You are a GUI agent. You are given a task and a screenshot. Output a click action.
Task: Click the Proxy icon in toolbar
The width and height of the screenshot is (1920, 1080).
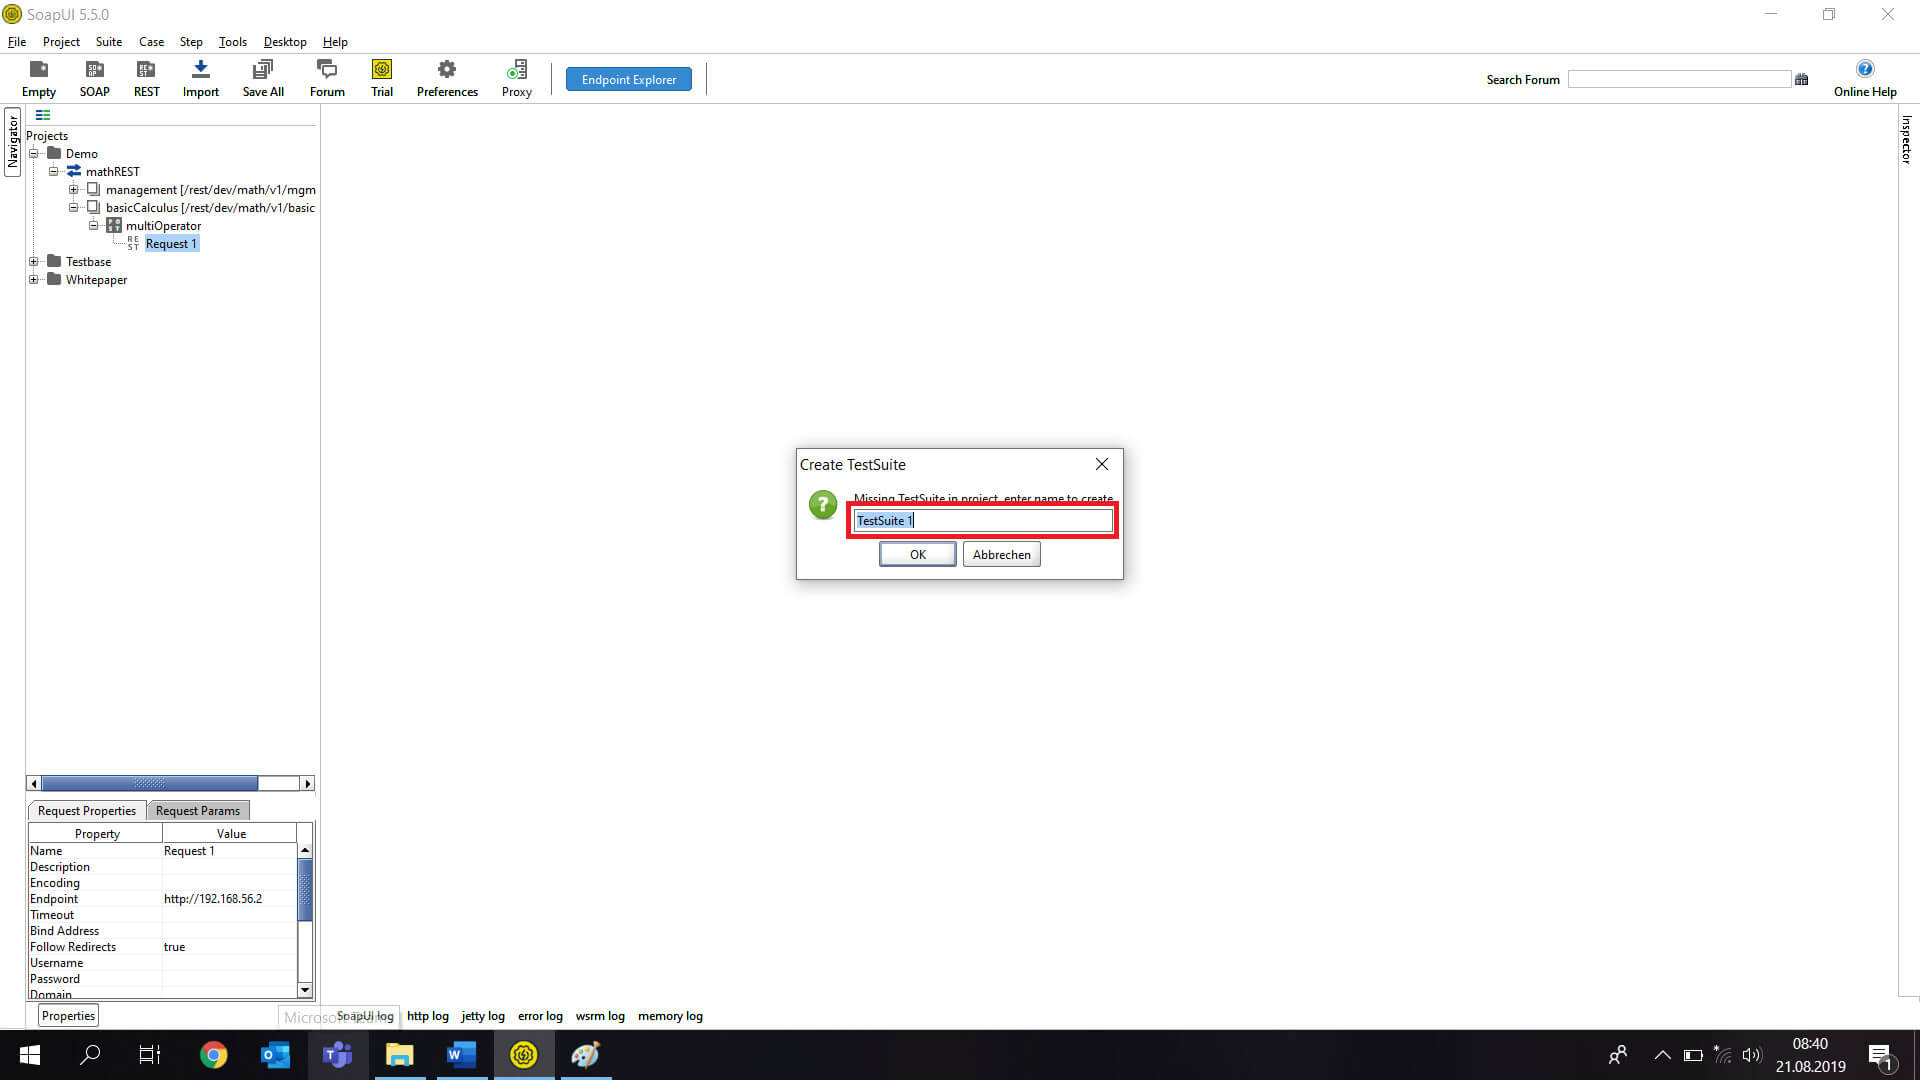click(516, 78)
